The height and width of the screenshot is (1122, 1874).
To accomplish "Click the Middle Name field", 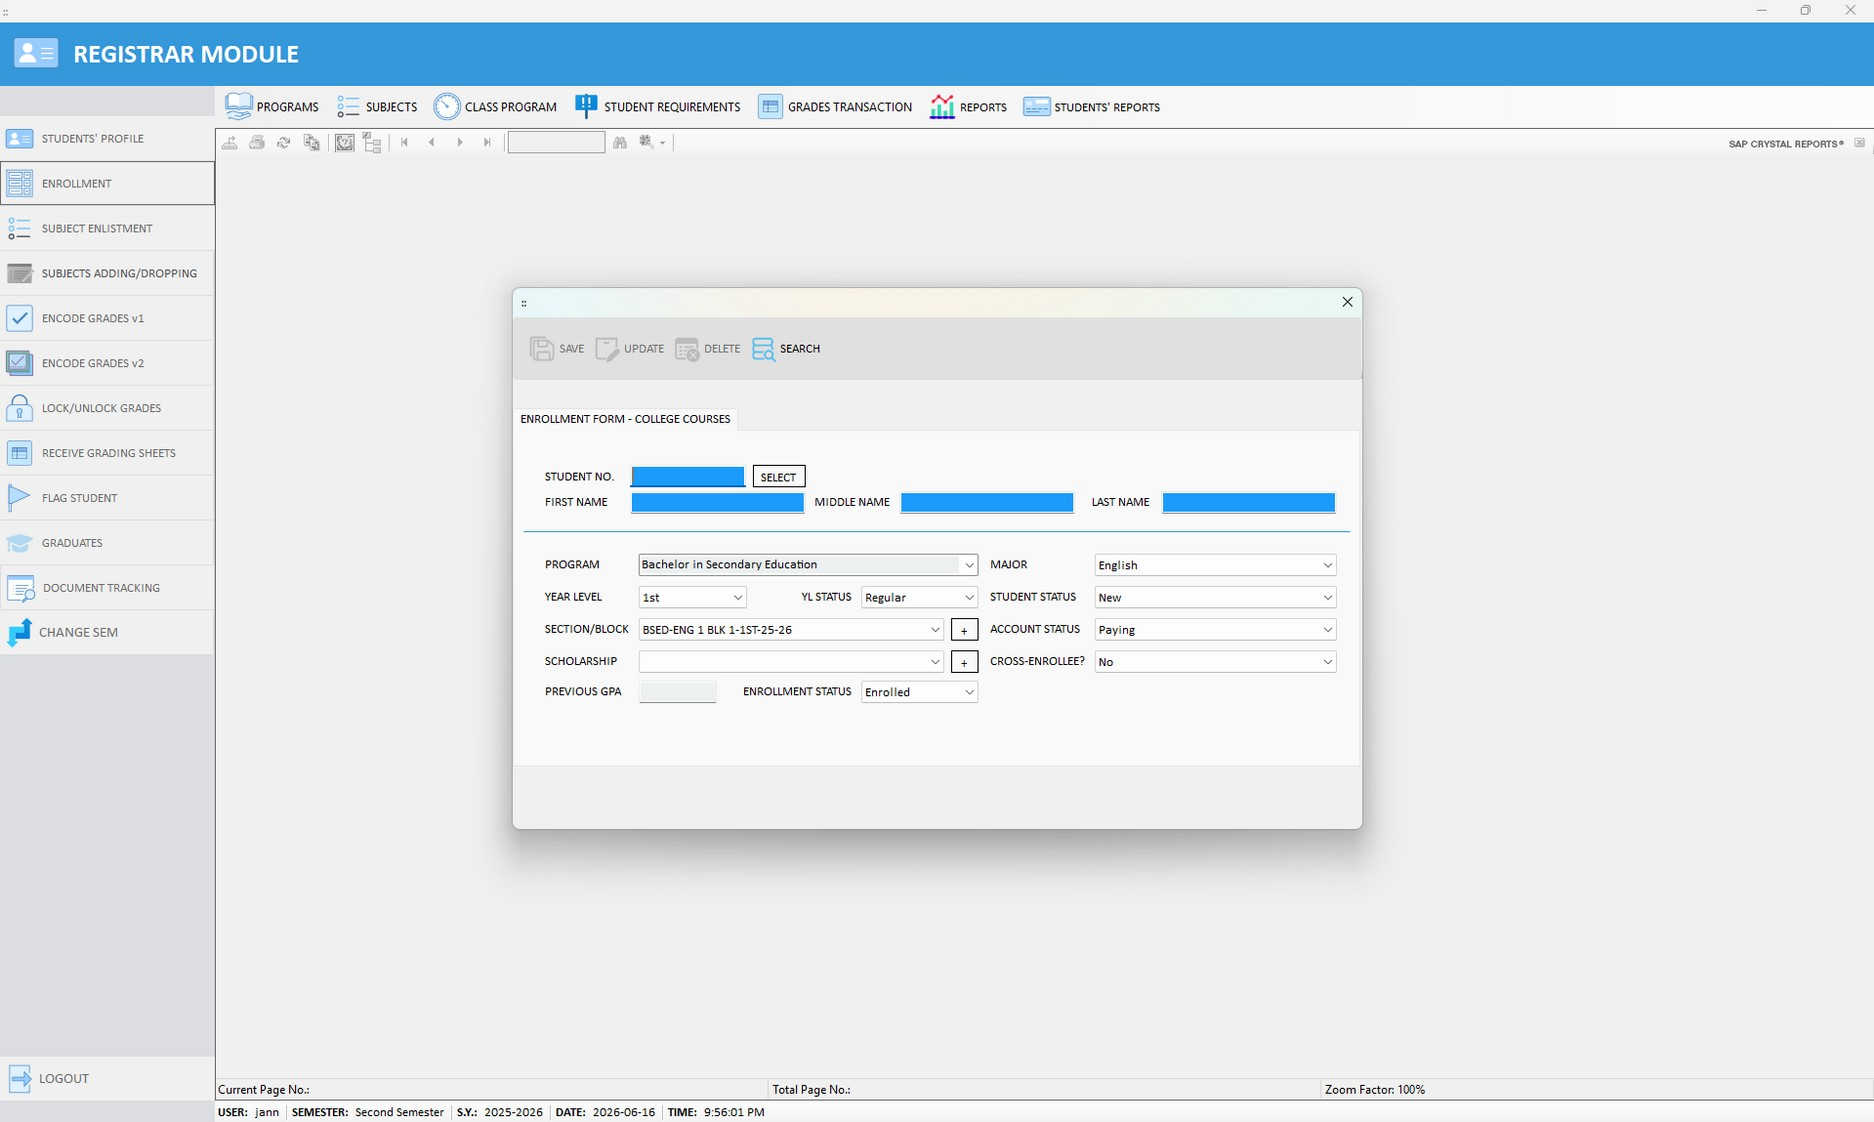I will pyautogui.click(x=987, y=502).
